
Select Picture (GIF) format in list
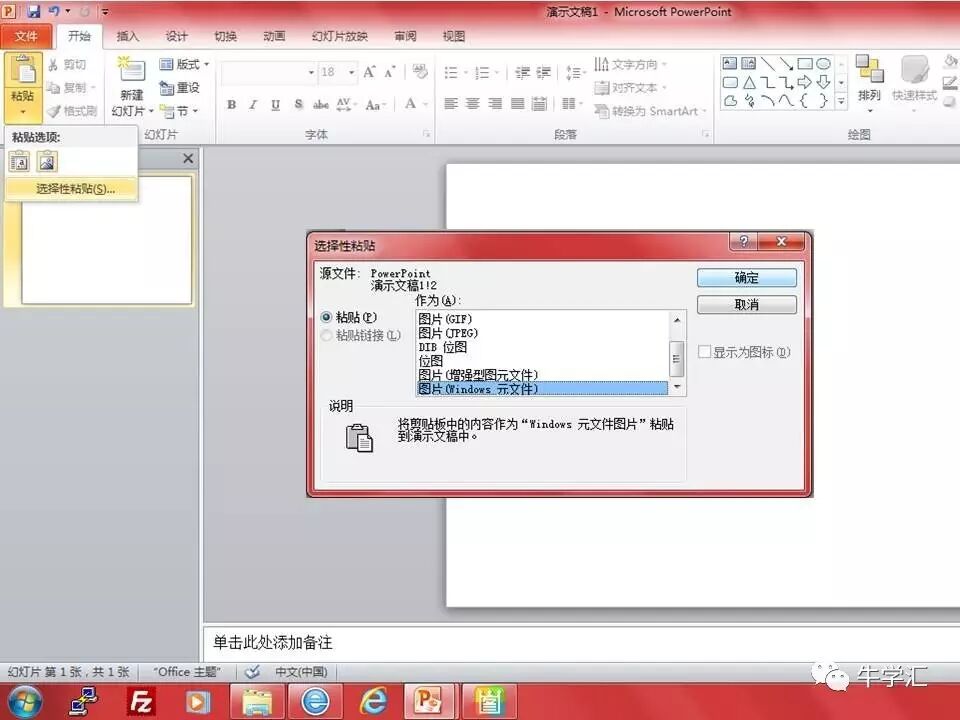444,318
